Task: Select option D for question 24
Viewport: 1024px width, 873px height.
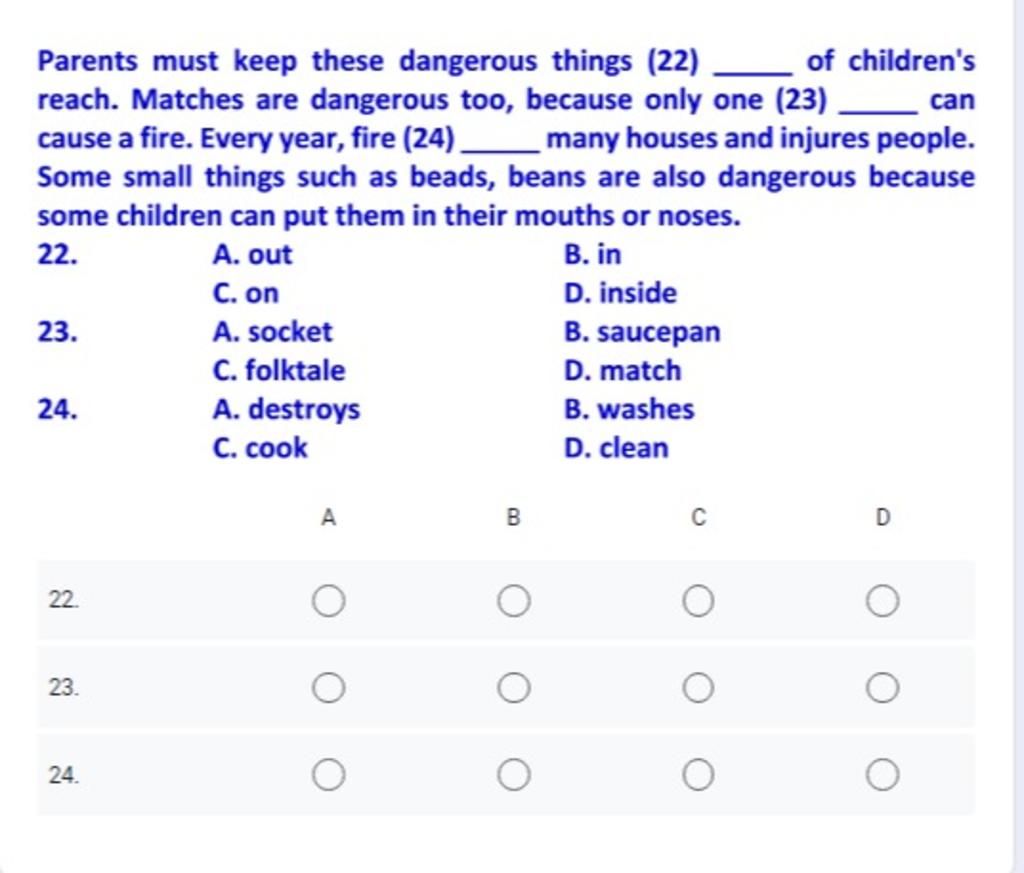Action: [x=883, y=775]
